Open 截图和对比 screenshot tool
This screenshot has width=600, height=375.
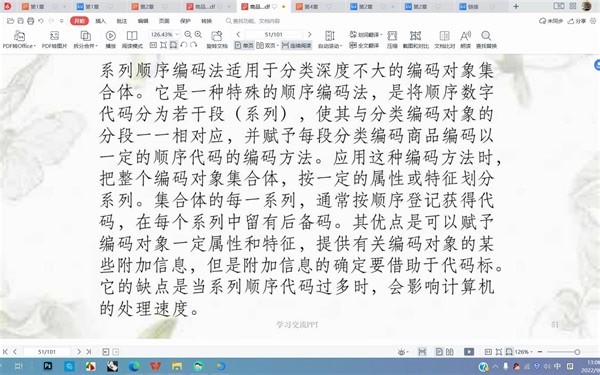click(x=416, y=39)
